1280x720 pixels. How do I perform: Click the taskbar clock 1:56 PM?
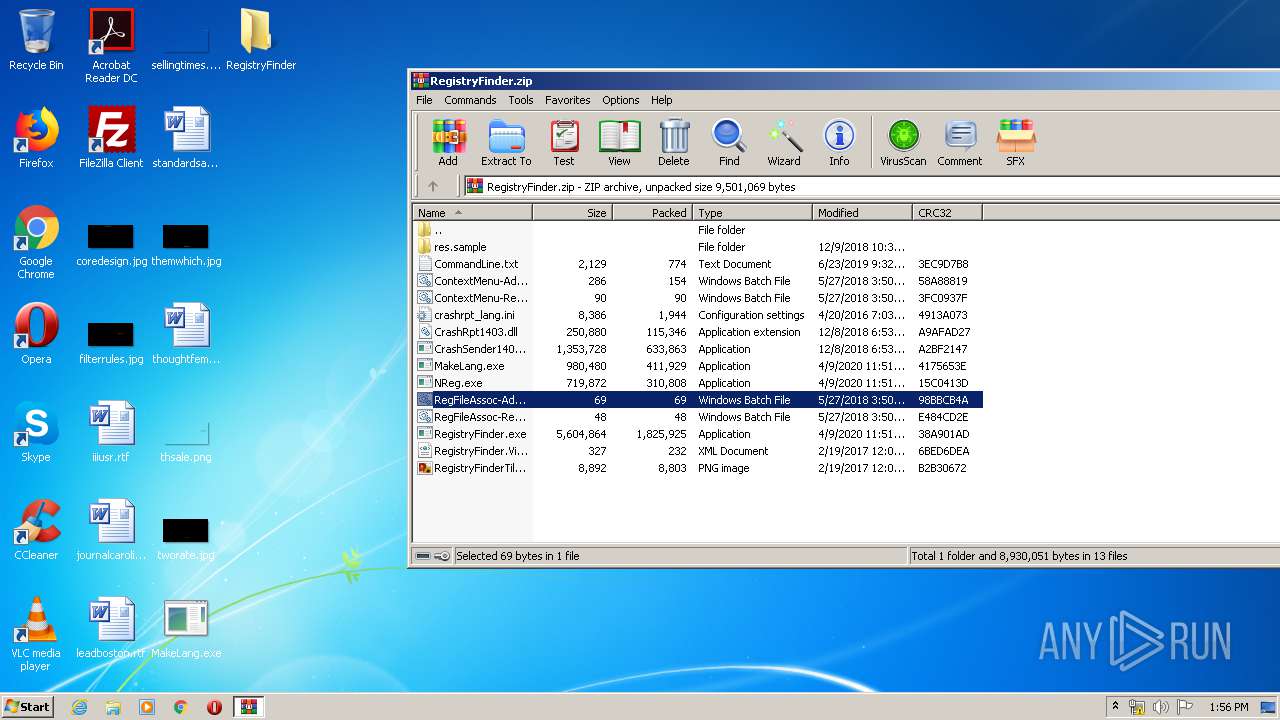pyautogui.click(x=1228, y=707)
